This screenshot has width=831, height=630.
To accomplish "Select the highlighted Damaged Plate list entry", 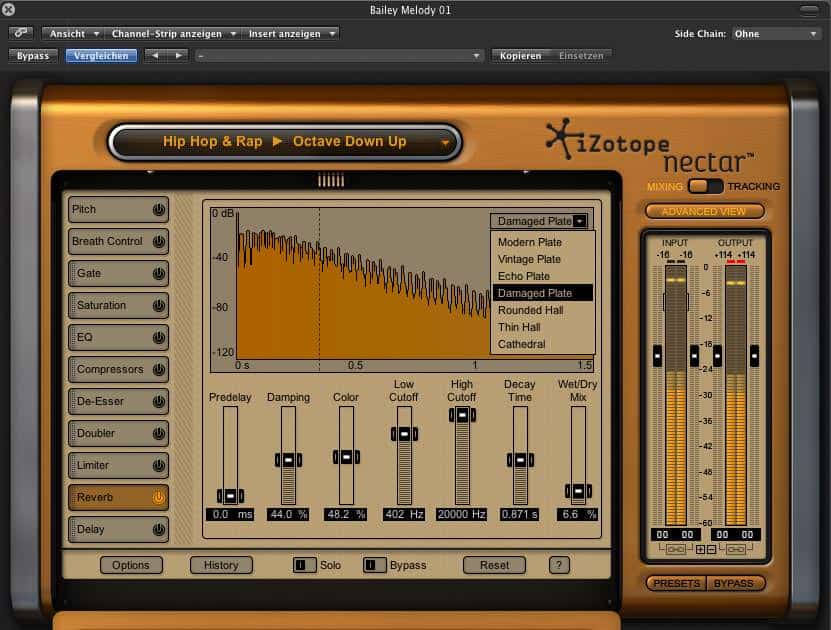I will pyautogui.click(x=543, y=293).
